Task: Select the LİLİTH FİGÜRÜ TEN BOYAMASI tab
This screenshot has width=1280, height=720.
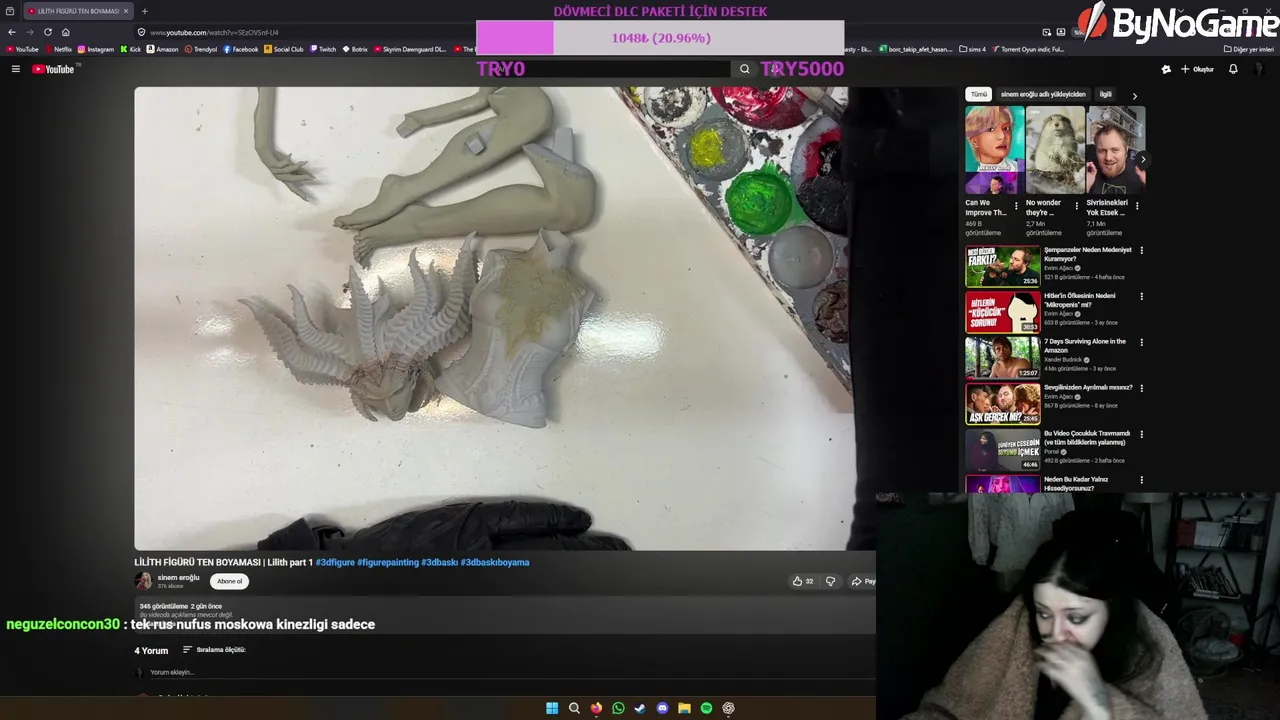Action: coord(78,11)
